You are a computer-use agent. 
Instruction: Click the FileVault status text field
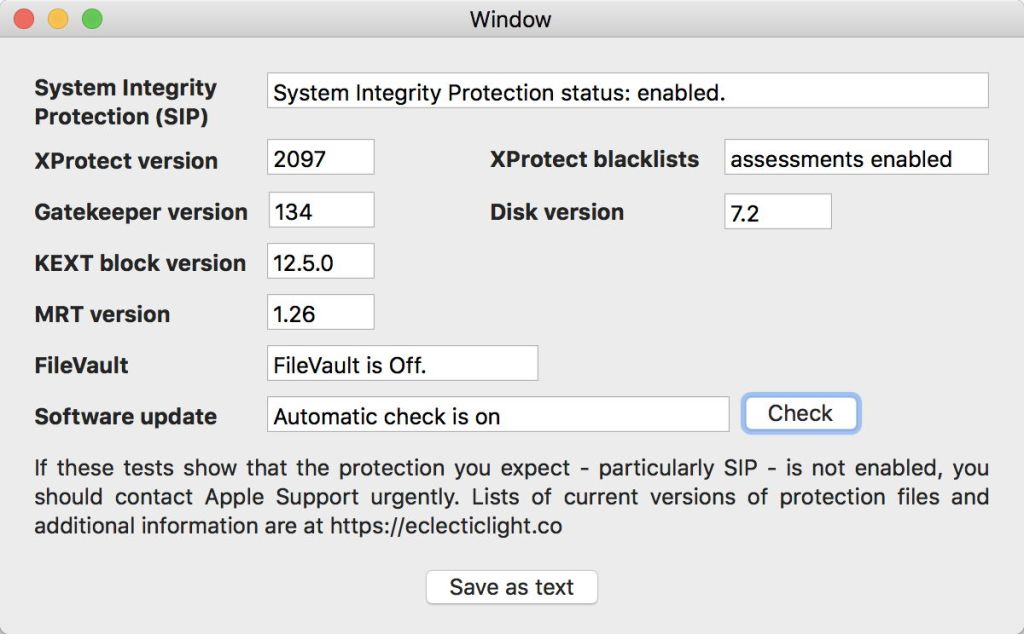[402, 364]
